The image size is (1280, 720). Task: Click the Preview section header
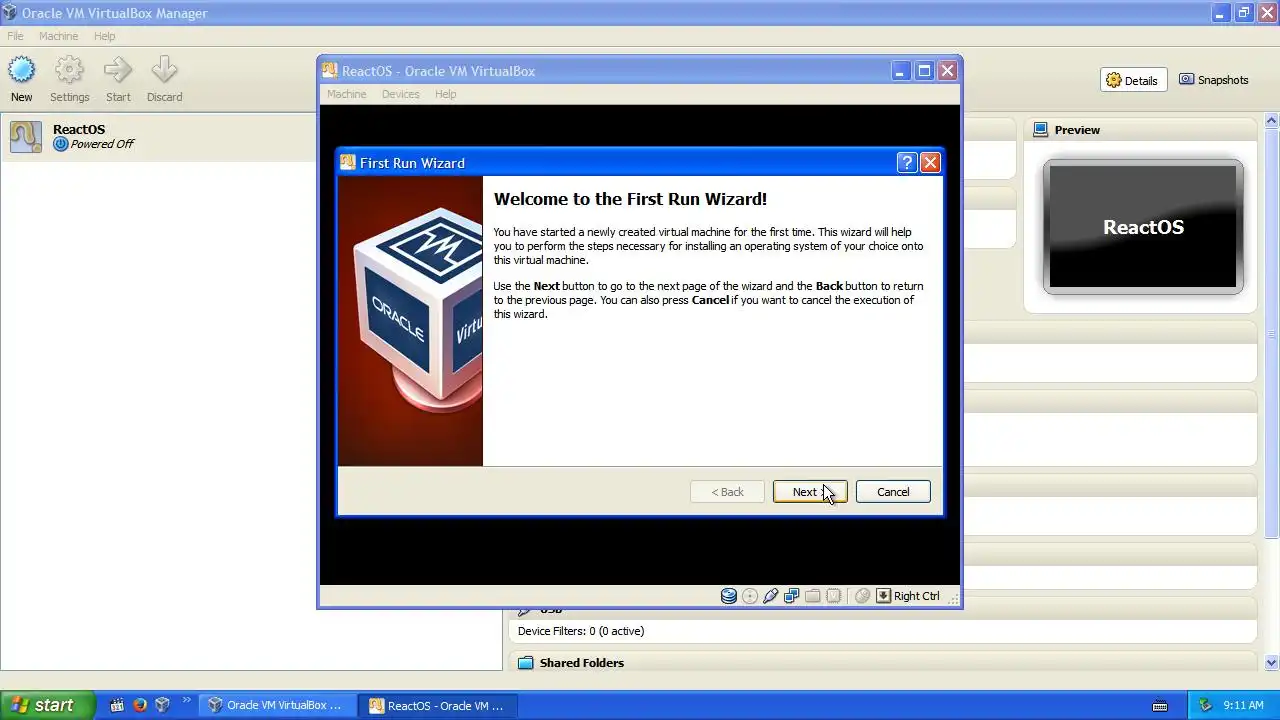click(1140, 130)
